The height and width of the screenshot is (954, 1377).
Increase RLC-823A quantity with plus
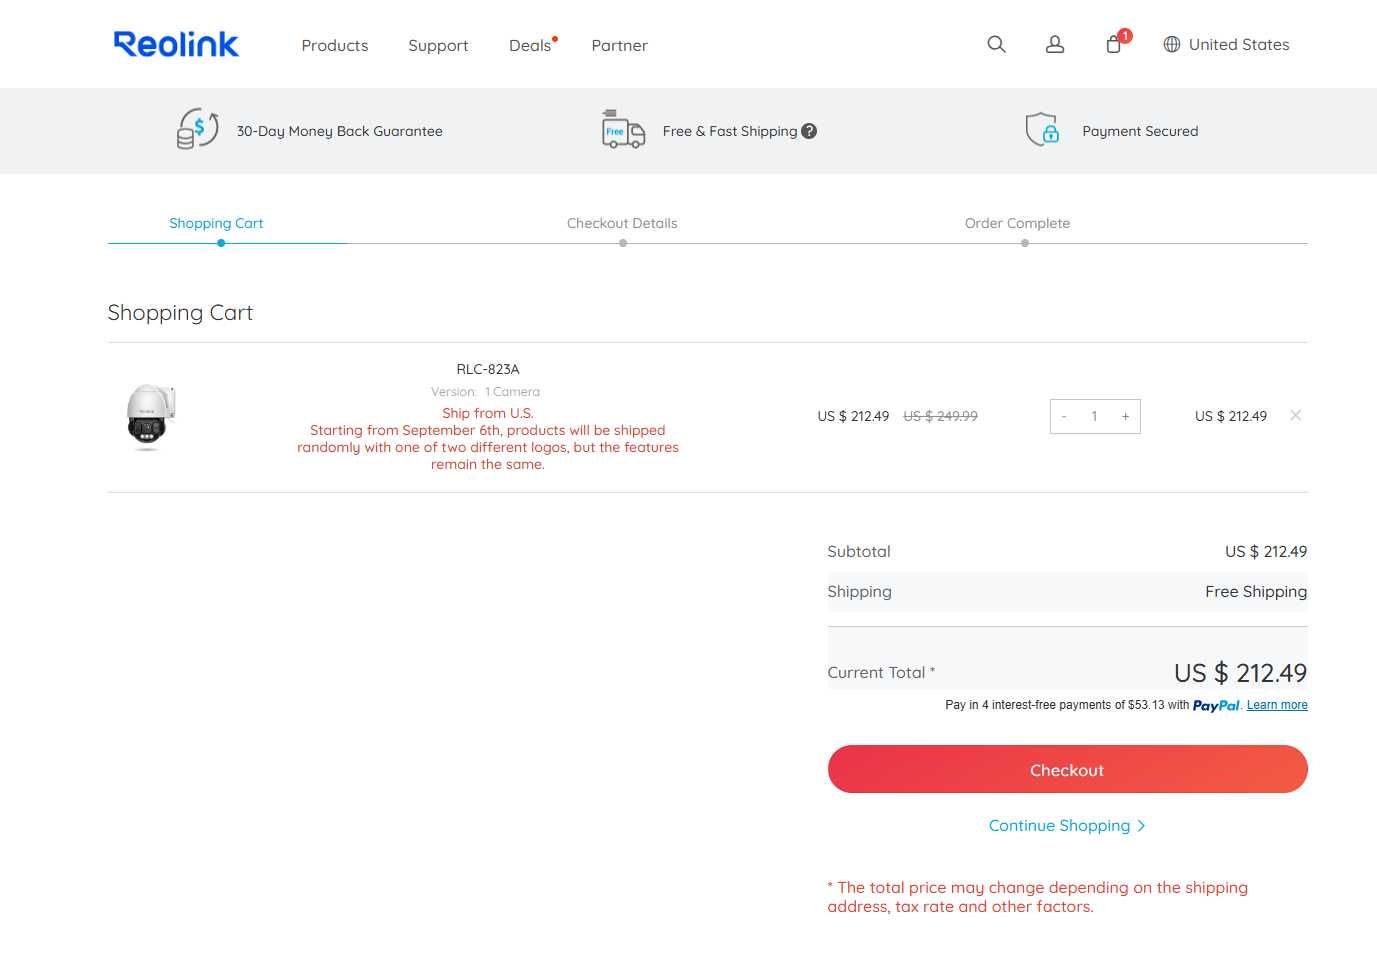point(1125,416)
